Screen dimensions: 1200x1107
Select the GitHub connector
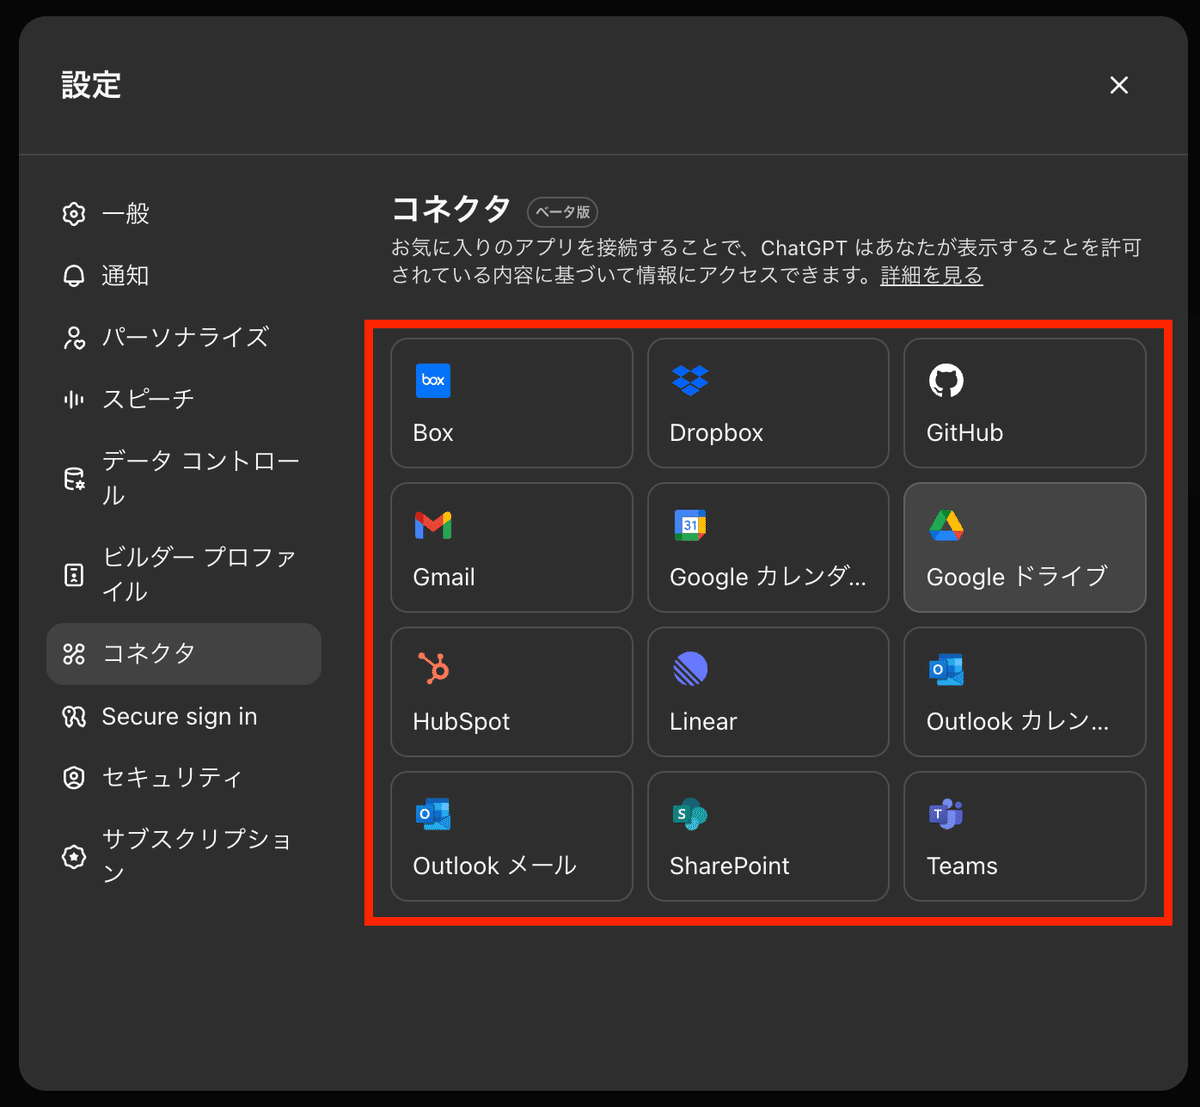coord(1024,403)
